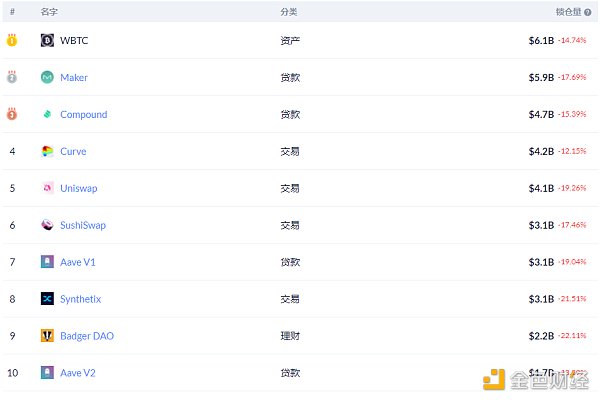This screenshot has width=600, height=401.
Task: Open the Maker project link
Action: [74, 78]
